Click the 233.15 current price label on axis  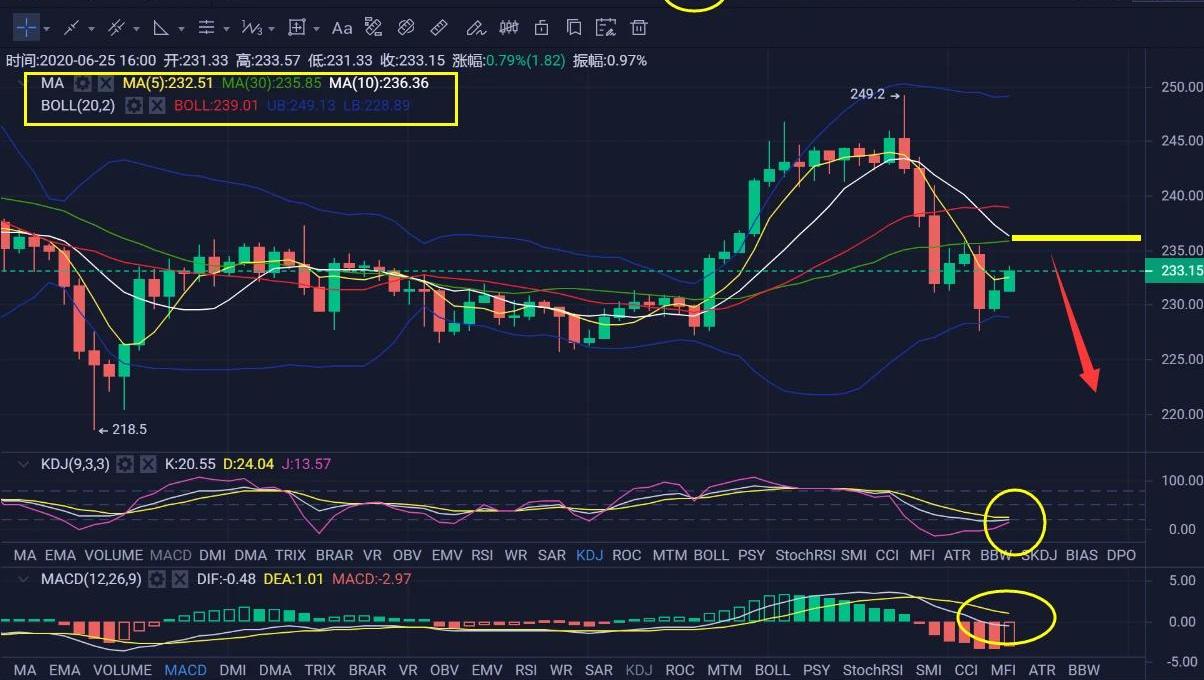(x=1181, y=271)
